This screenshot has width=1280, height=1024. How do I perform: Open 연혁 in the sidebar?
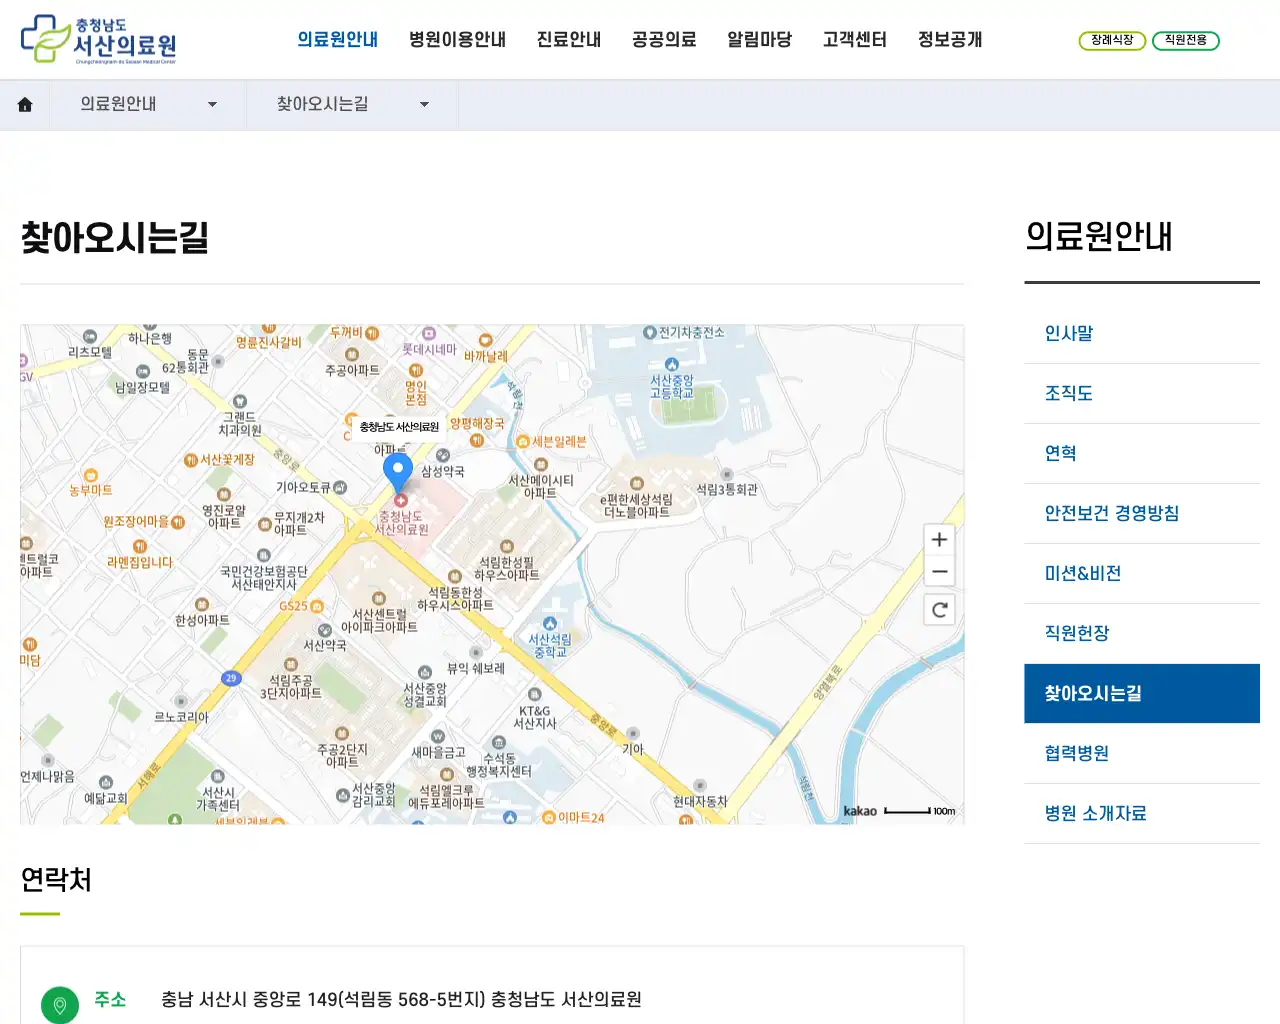pos(1142,454)
